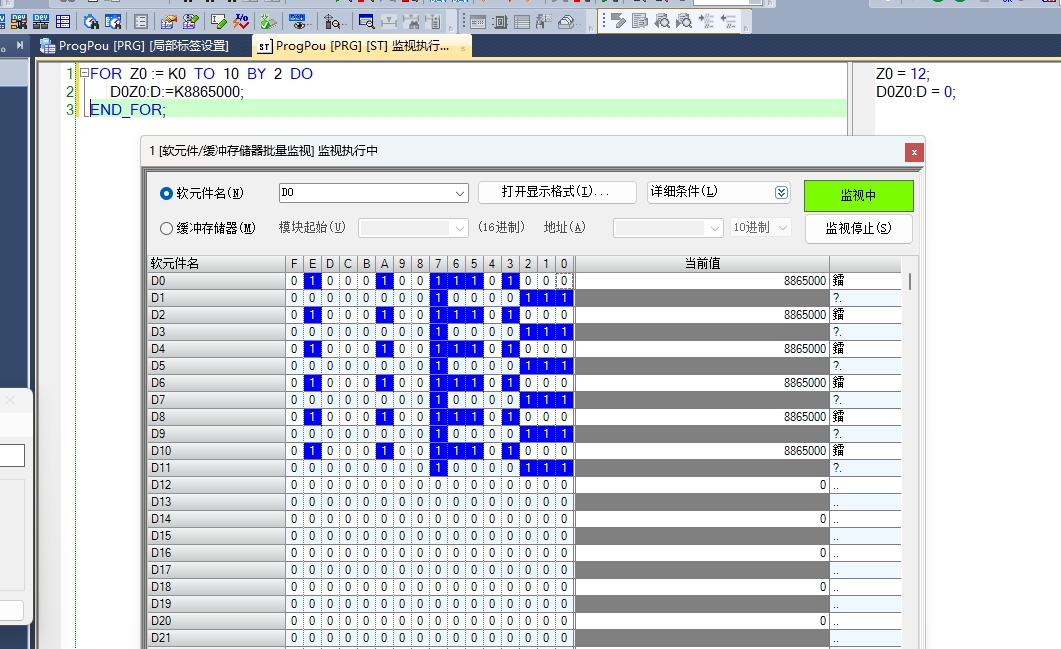This screenshot has width=1061, height=649.
Task: Toggle bit E cell in row D0
Action: [x=312, y=281]
